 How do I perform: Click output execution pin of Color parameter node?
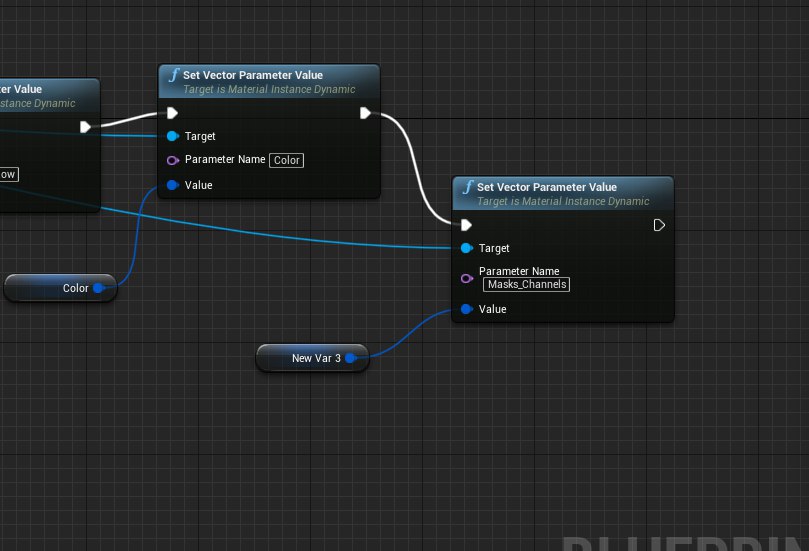pos(365,113)
